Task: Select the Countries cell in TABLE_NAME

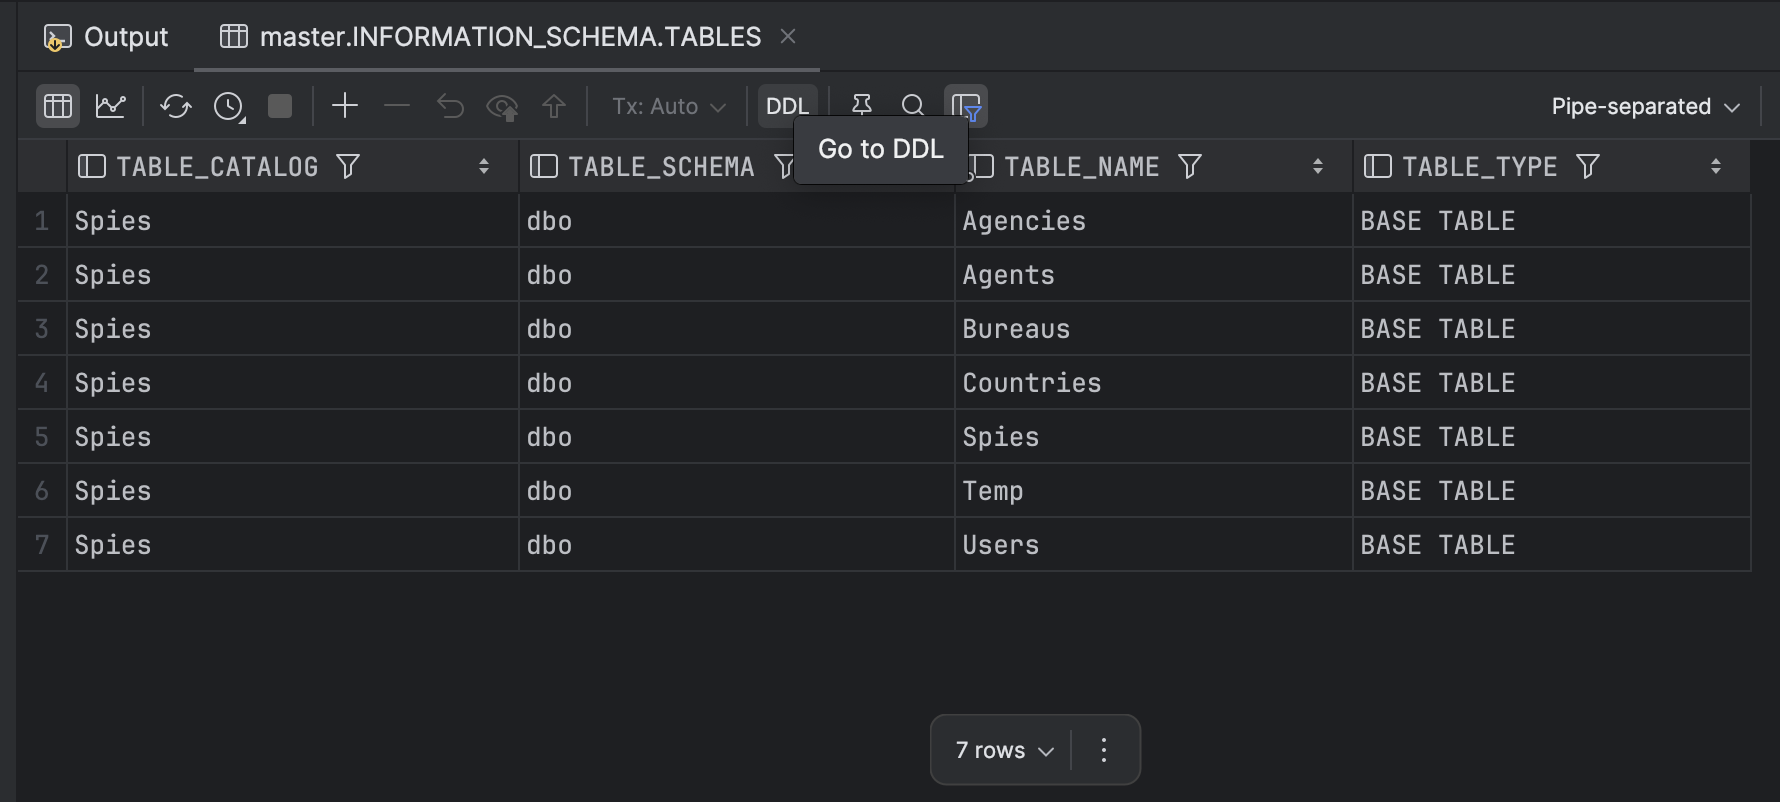Action: click(x=1031, y=383)
